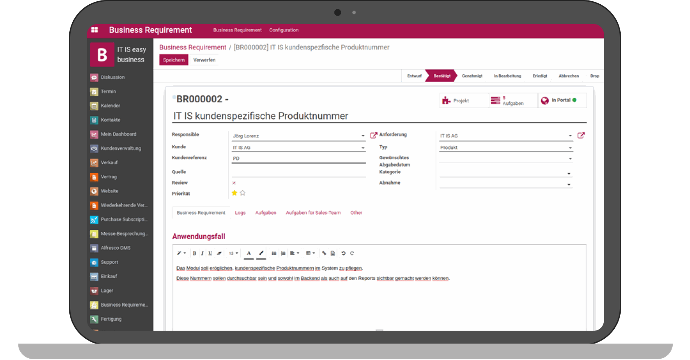This screenshot has width=690, height=360.
Task: Open the font size dropdown in editor
Action: coord(233,253)
